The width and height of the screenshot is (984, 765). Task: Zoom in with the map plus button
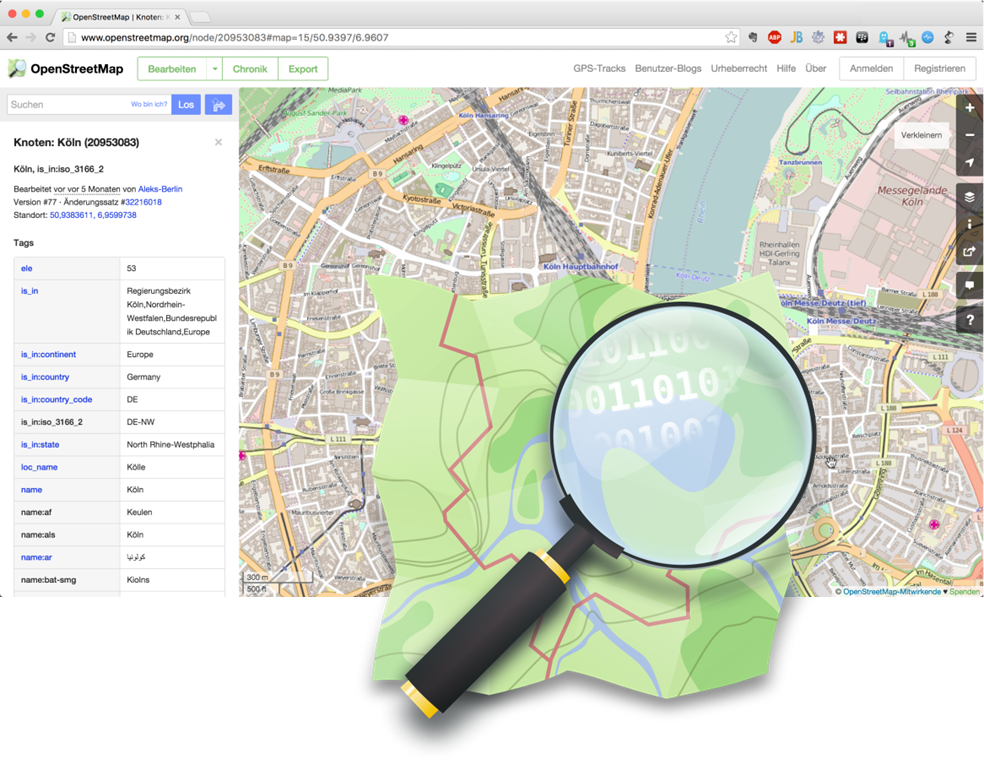tap(970, 108)
